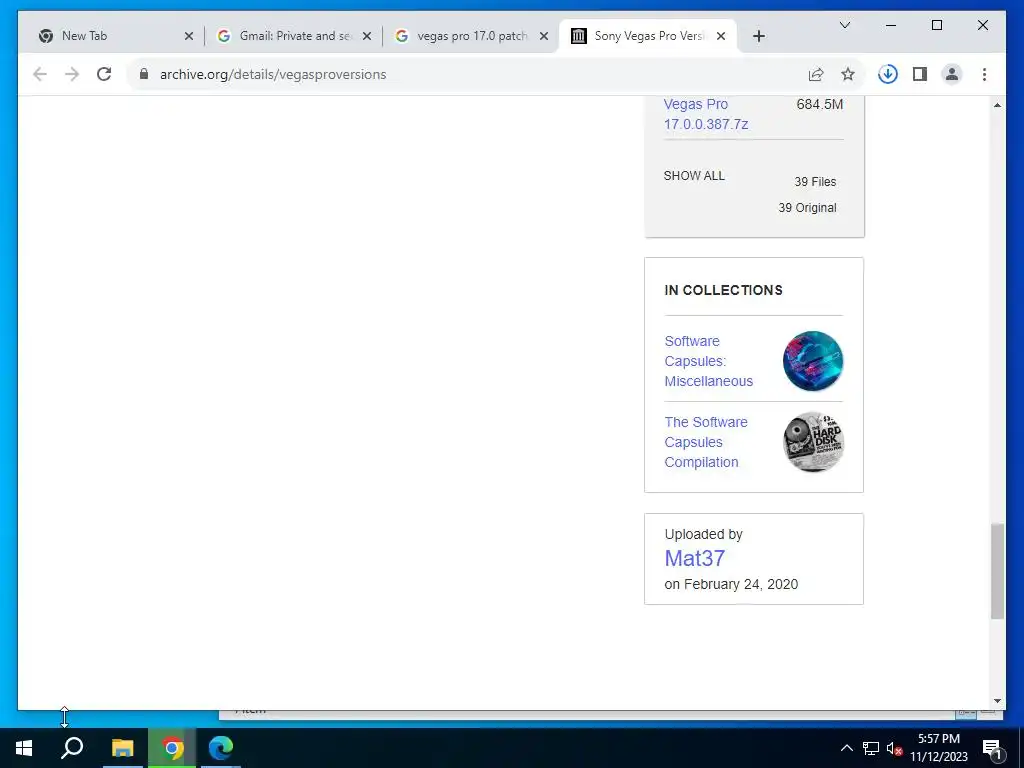This screenshot has width=1024, height=768.
Task: Toggle Chrome side panel
Action: tap(920, 74)
